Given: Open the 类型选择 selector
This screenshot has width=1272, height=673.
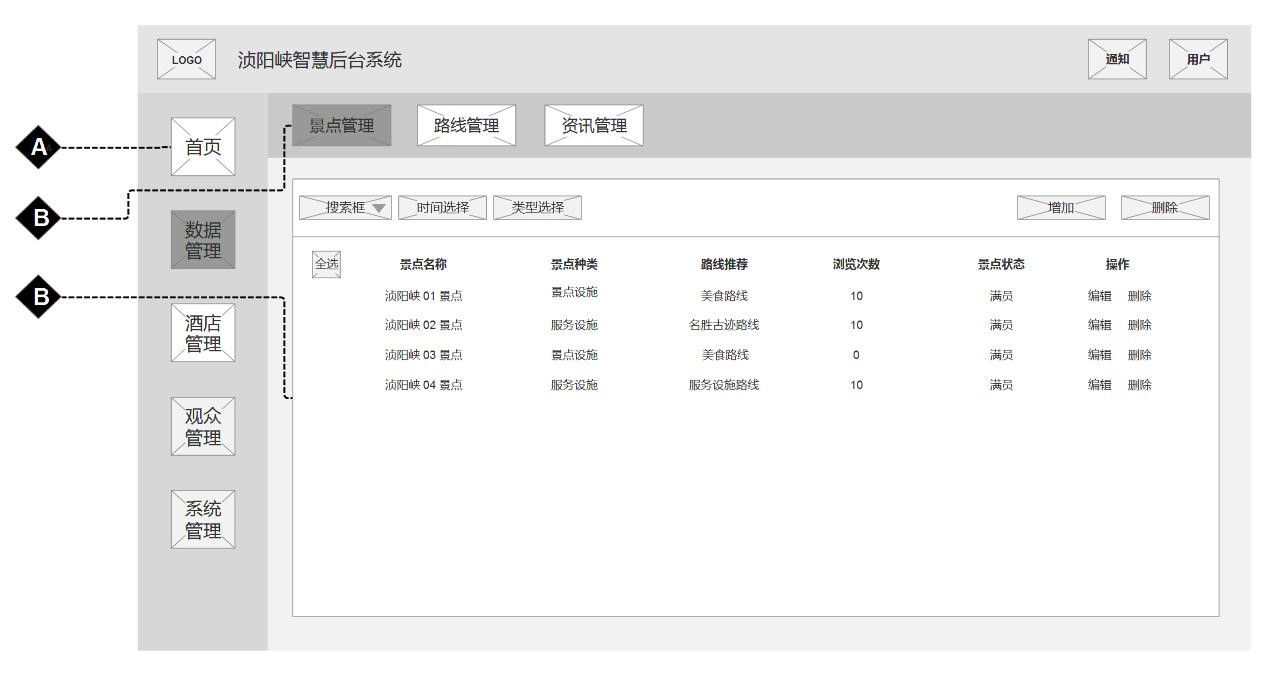Looking at the screenshot, I should point(537,208).
